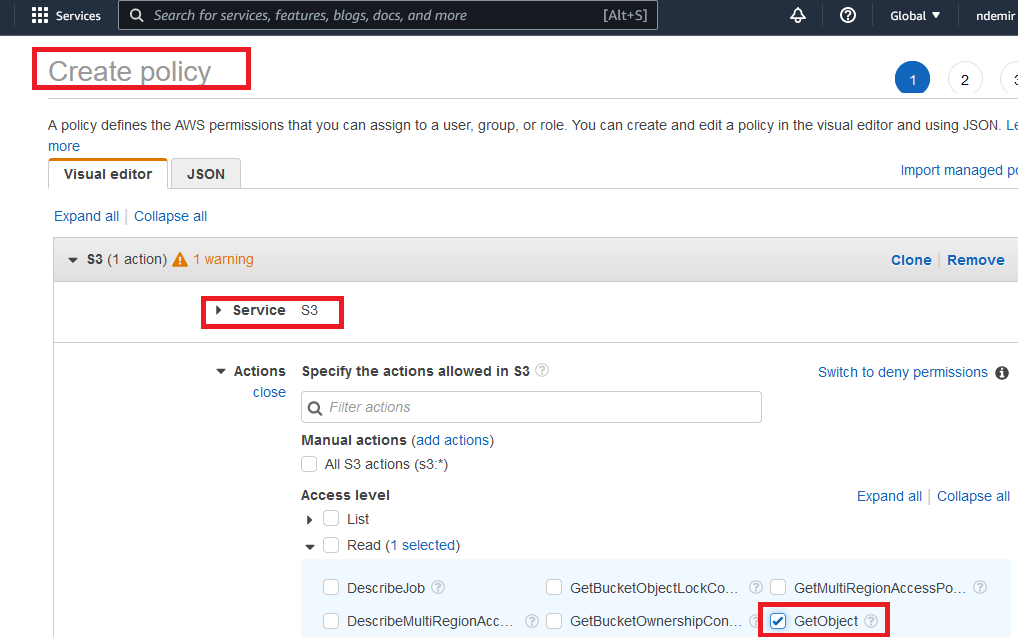Viewport: 1018px width, 637px height.
Task: Click the Remove link for S3
Action: coord(975,260)
